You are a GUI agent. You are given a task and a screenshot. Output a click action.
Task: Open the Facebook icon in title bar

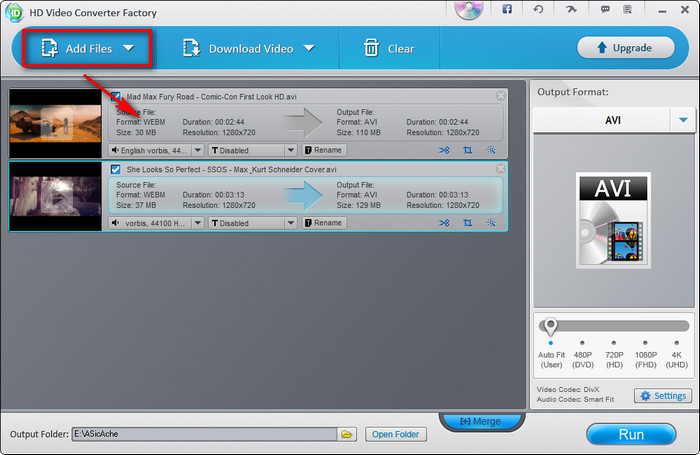tap(507, 9)
